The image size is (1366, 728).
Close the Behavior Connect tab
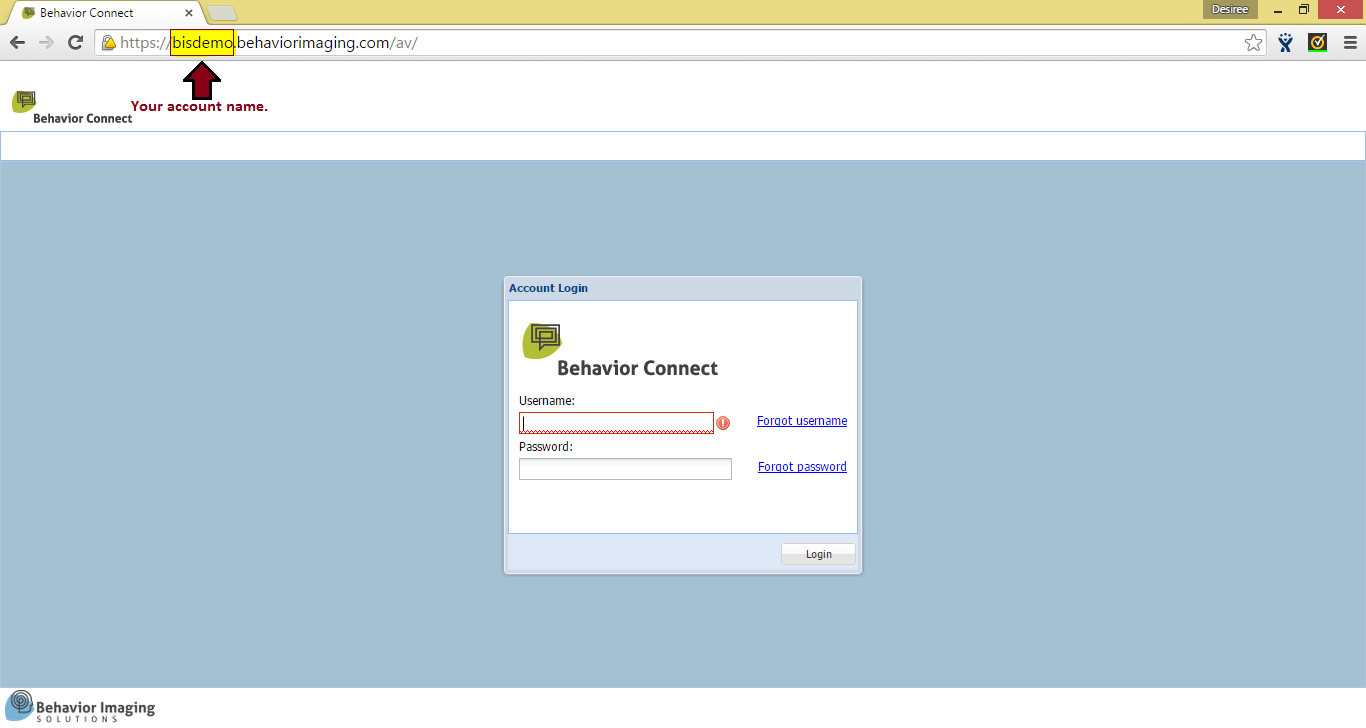pyautogui.click(x=189, y=13)
